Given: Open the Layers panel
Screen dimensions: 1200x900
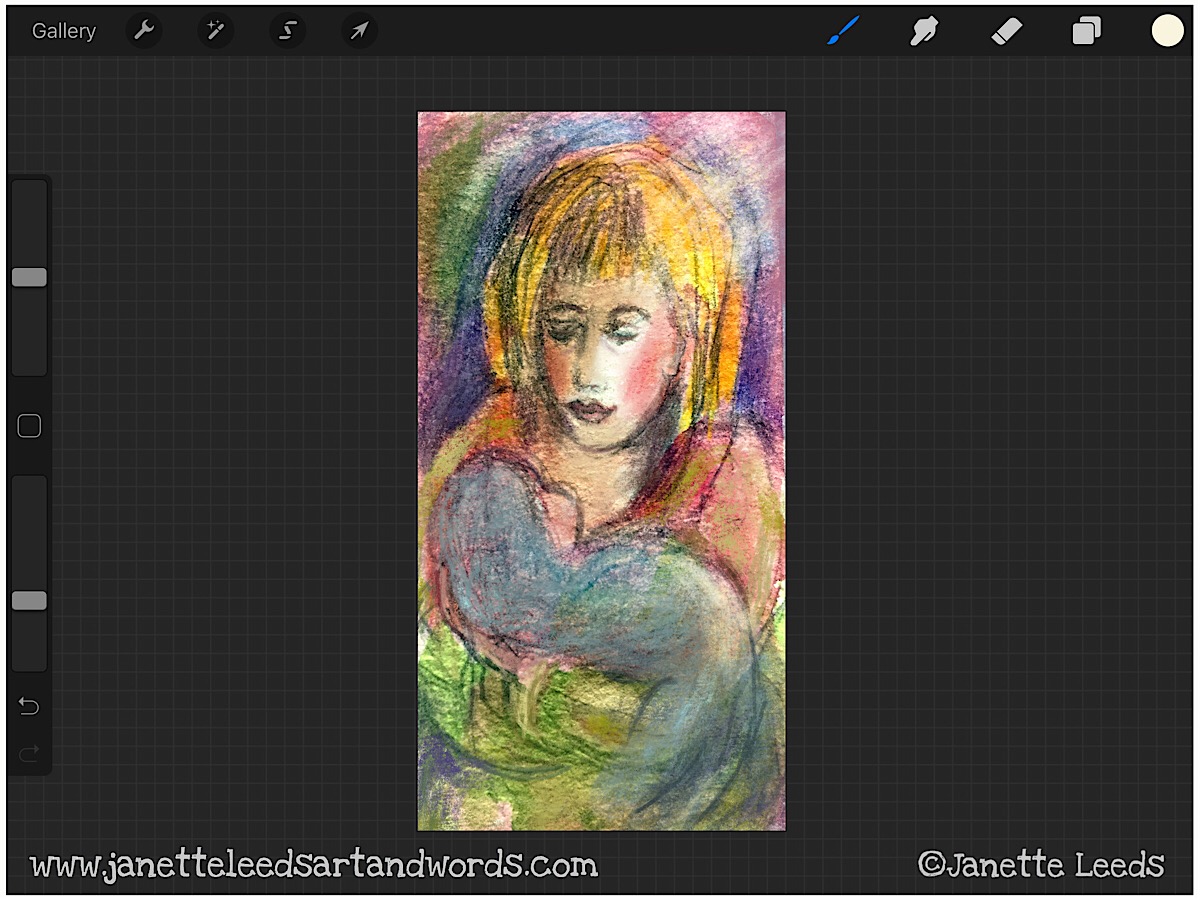Looking at the screenshot, I should pos(1086,31).
